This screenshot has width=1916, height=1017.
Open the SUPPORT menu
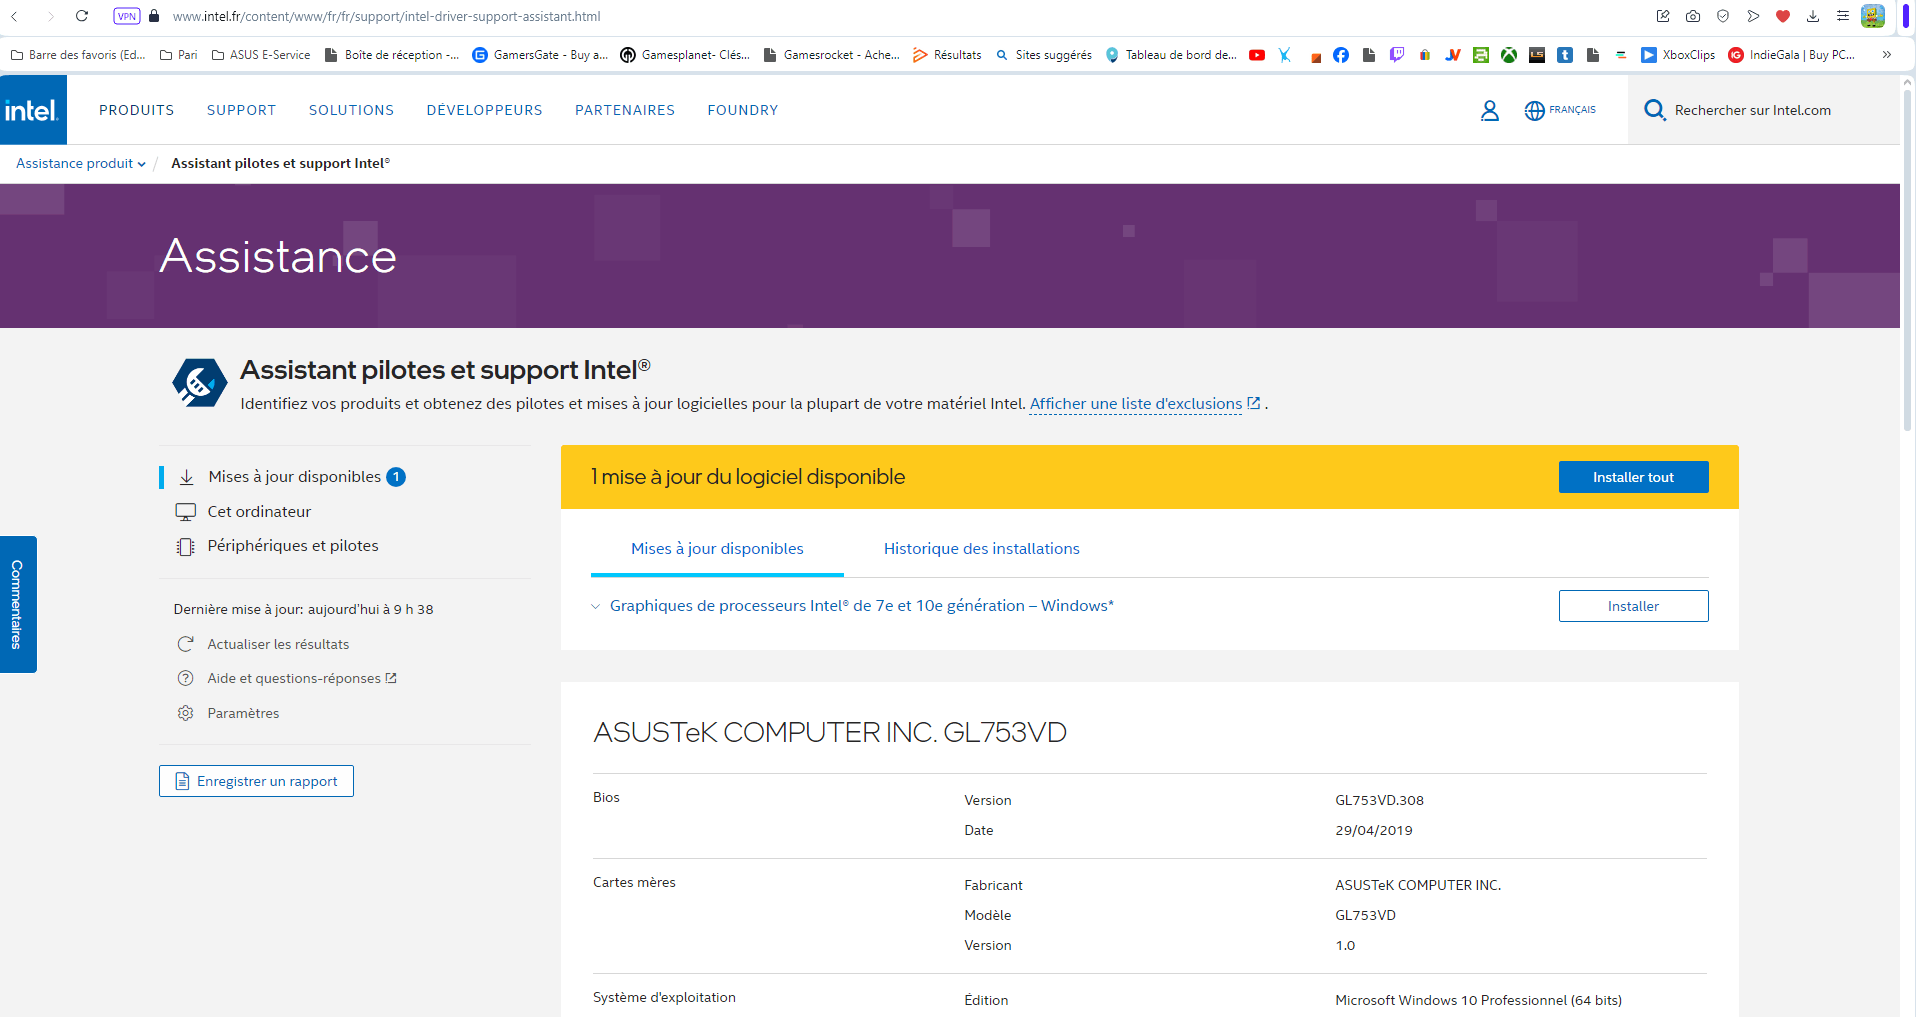(242, 110)
